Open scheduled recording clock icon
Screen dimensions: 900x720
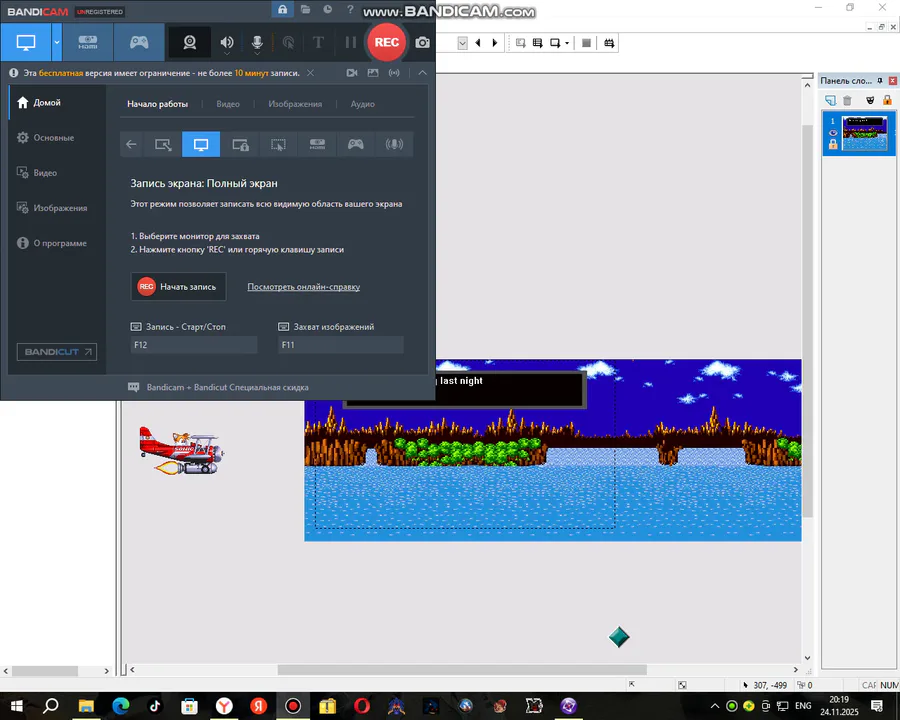click(x=327, y=10)
